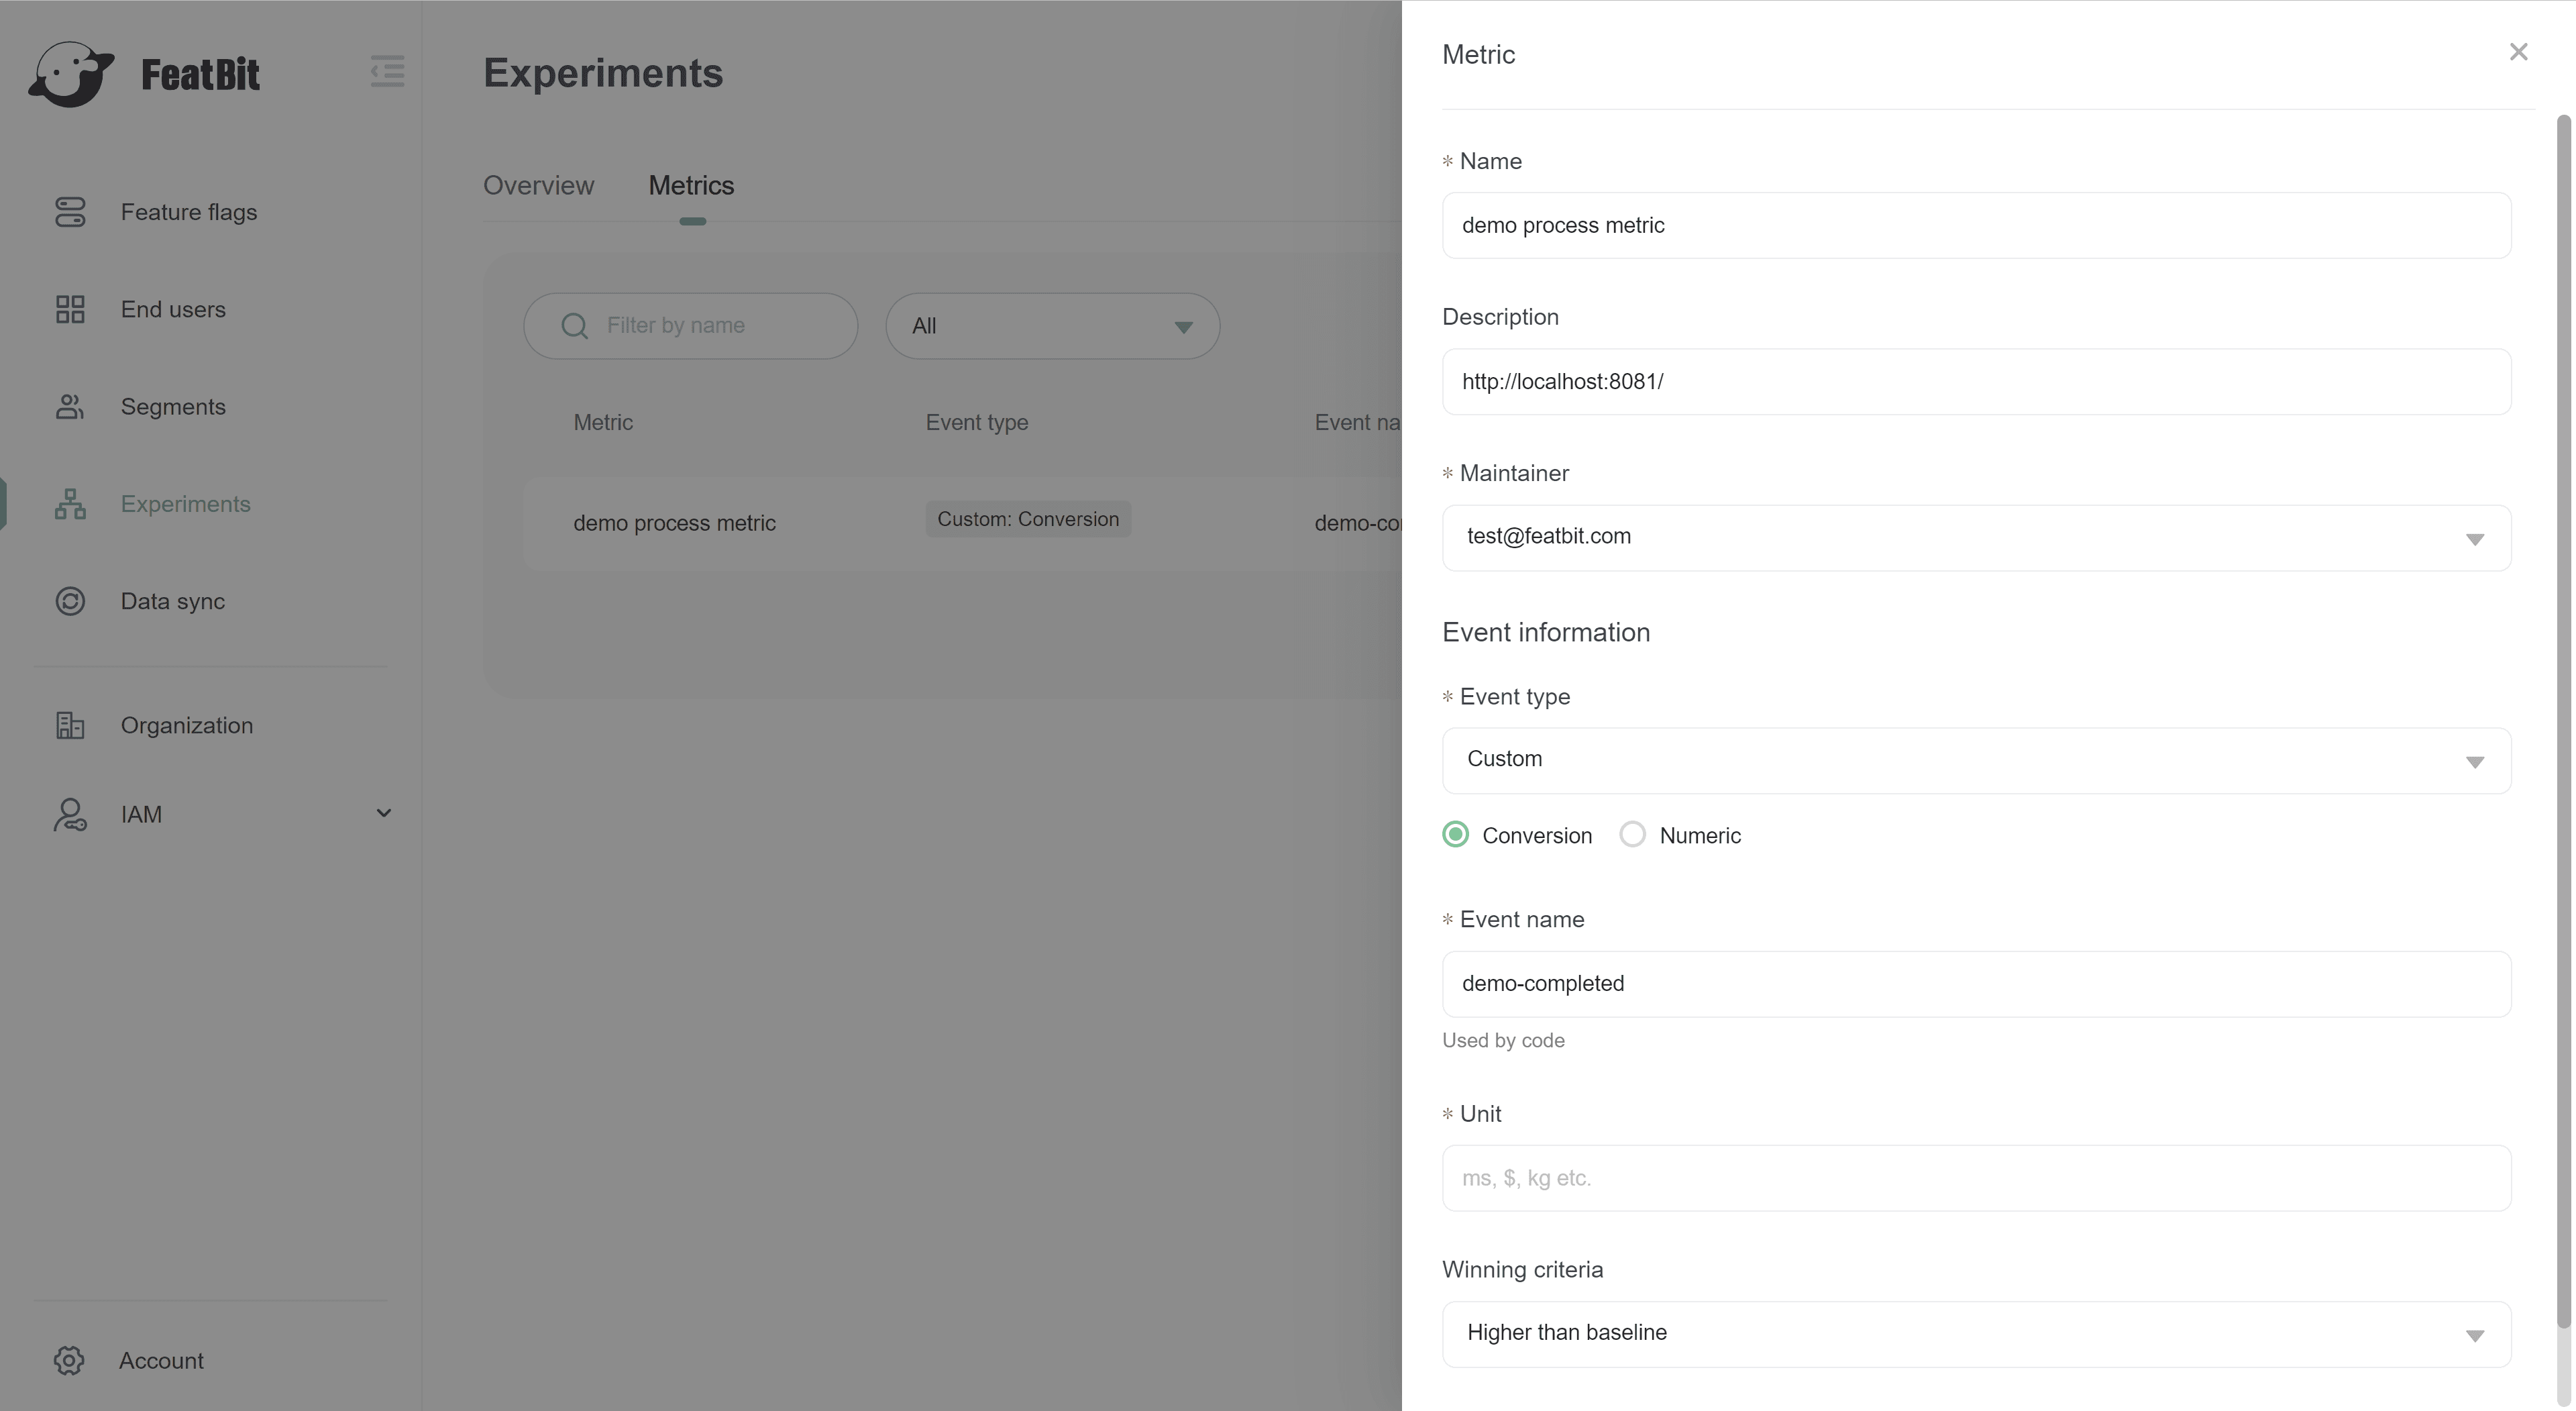Viewport: 2576px width, 1411px height.
Task: Open the Winning criteria dropdown
Action: pos(1976,1334)
